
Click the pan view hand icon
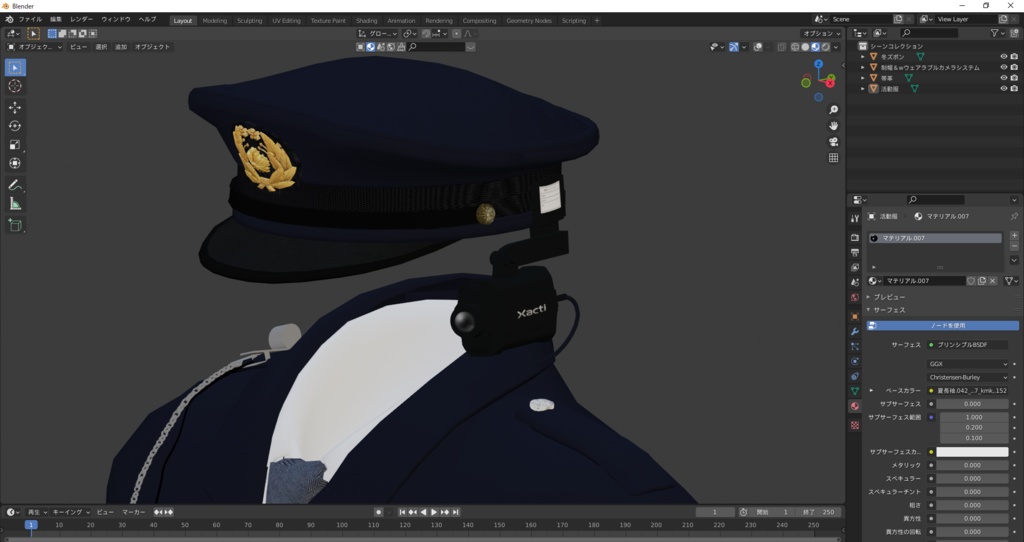[x=833, y=126]
